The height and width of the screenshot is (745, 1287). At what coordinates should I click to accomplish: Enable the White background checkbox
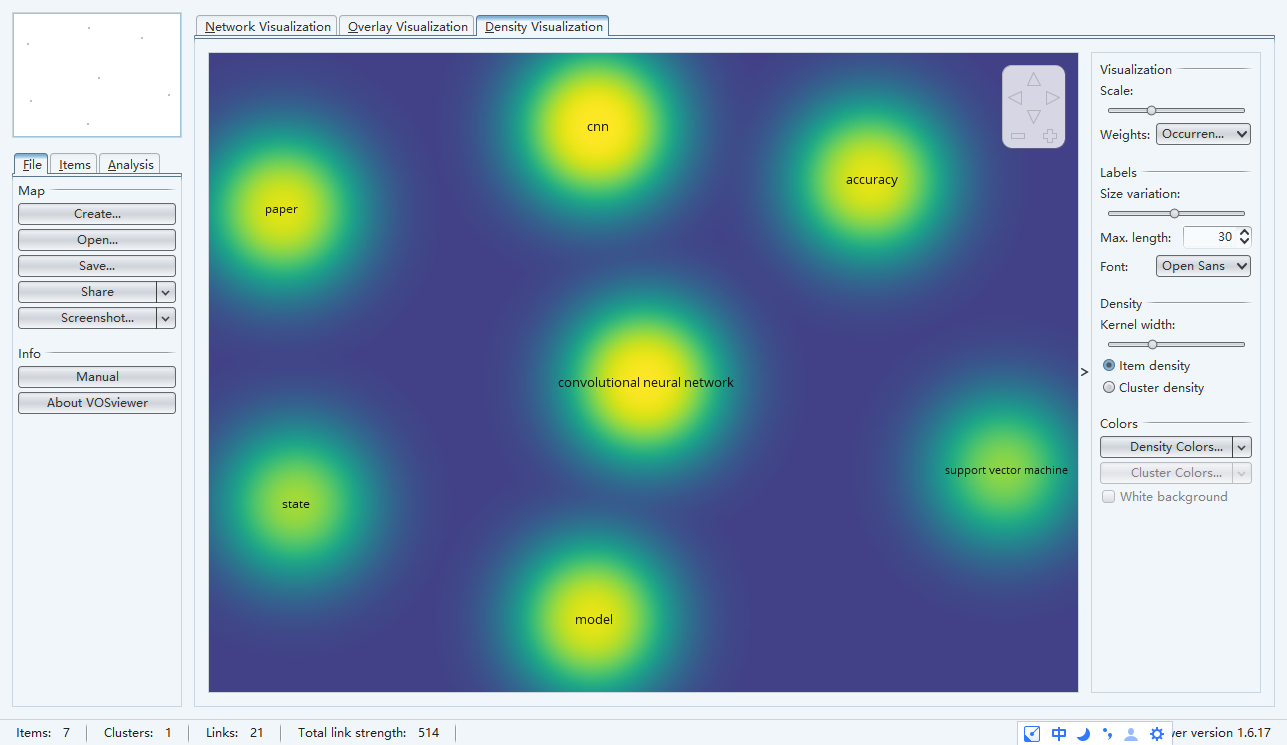click(x=1108, y=496)
